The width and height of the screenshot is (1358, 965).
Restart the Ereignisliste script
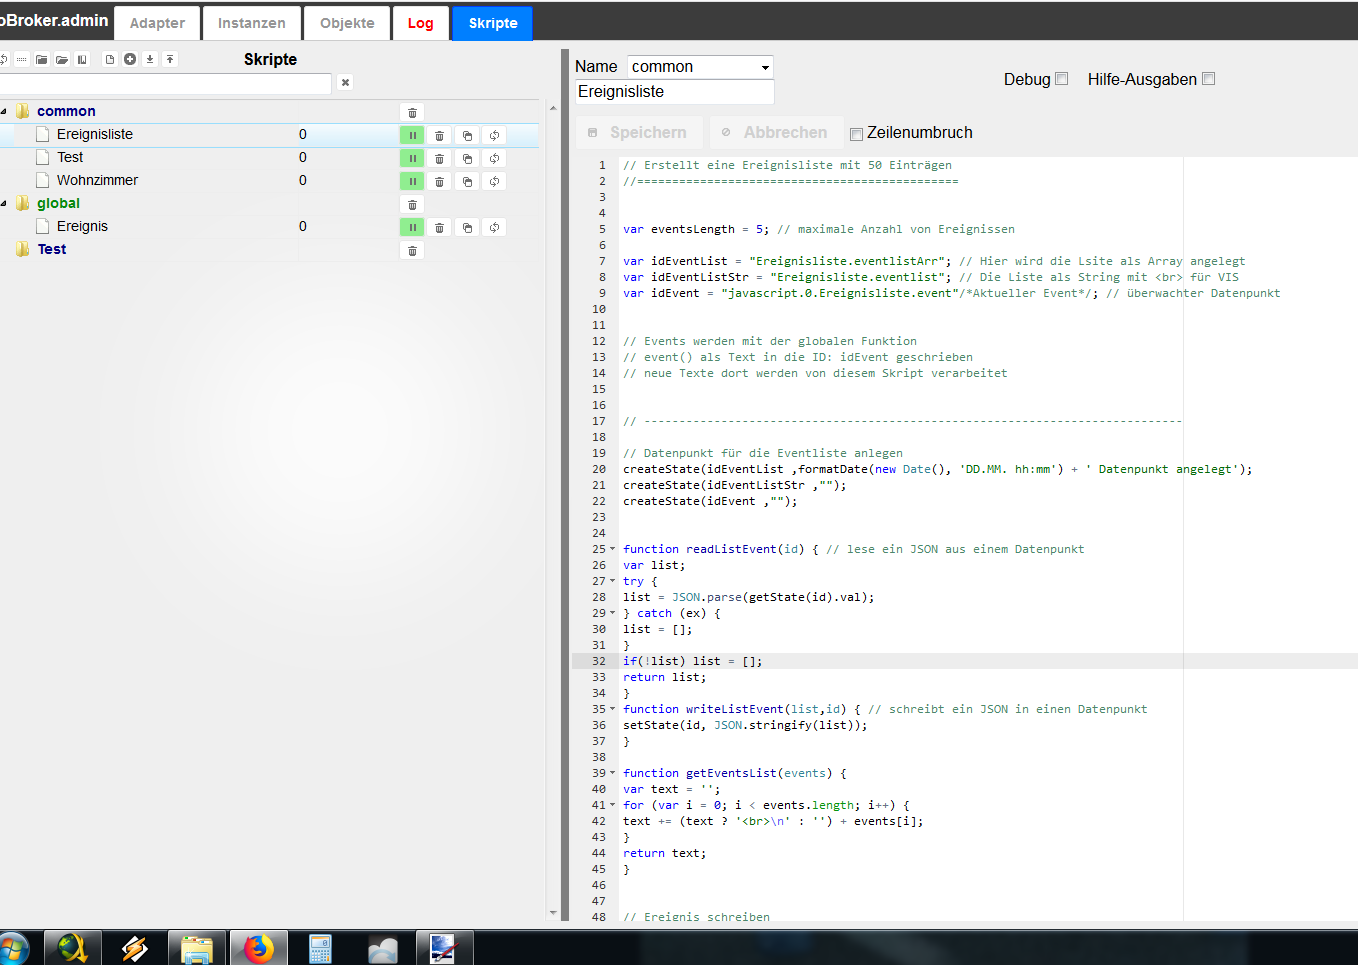(x=494, y=135)
